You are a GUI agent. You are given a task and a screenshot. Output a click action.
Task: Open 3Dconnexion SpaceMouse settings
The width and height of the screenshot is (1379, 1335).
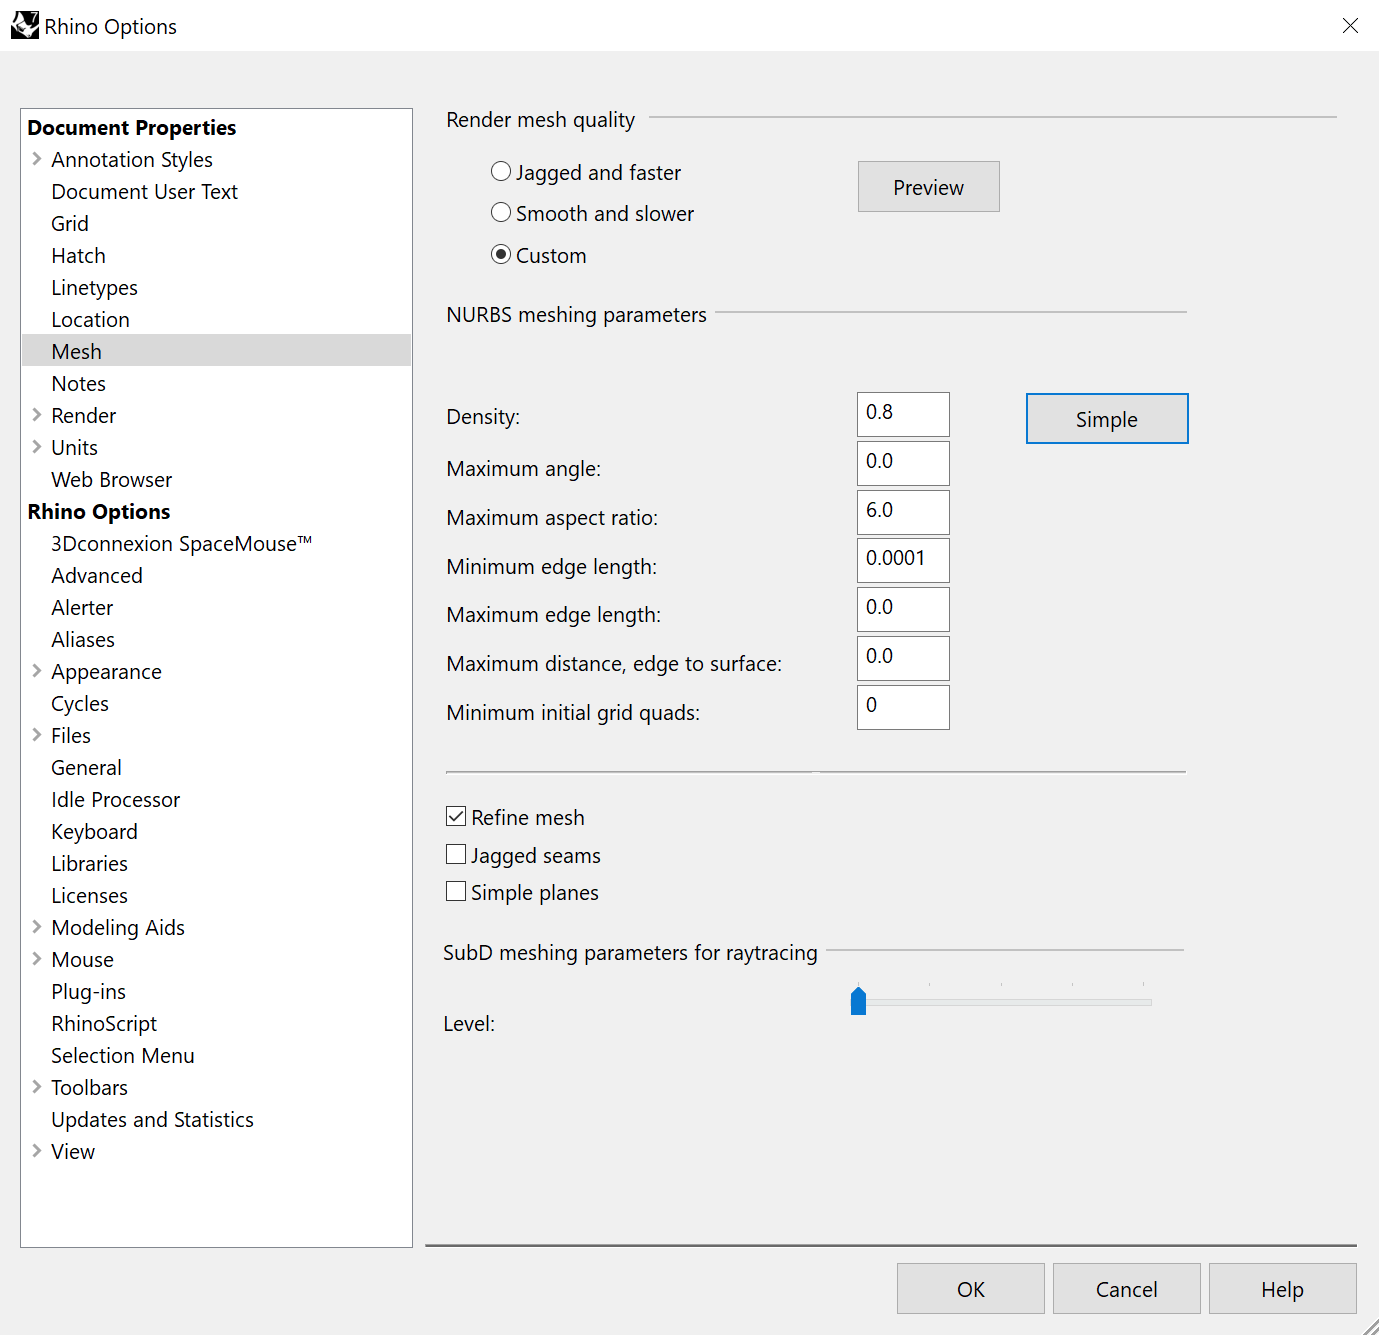coord(181,543)
